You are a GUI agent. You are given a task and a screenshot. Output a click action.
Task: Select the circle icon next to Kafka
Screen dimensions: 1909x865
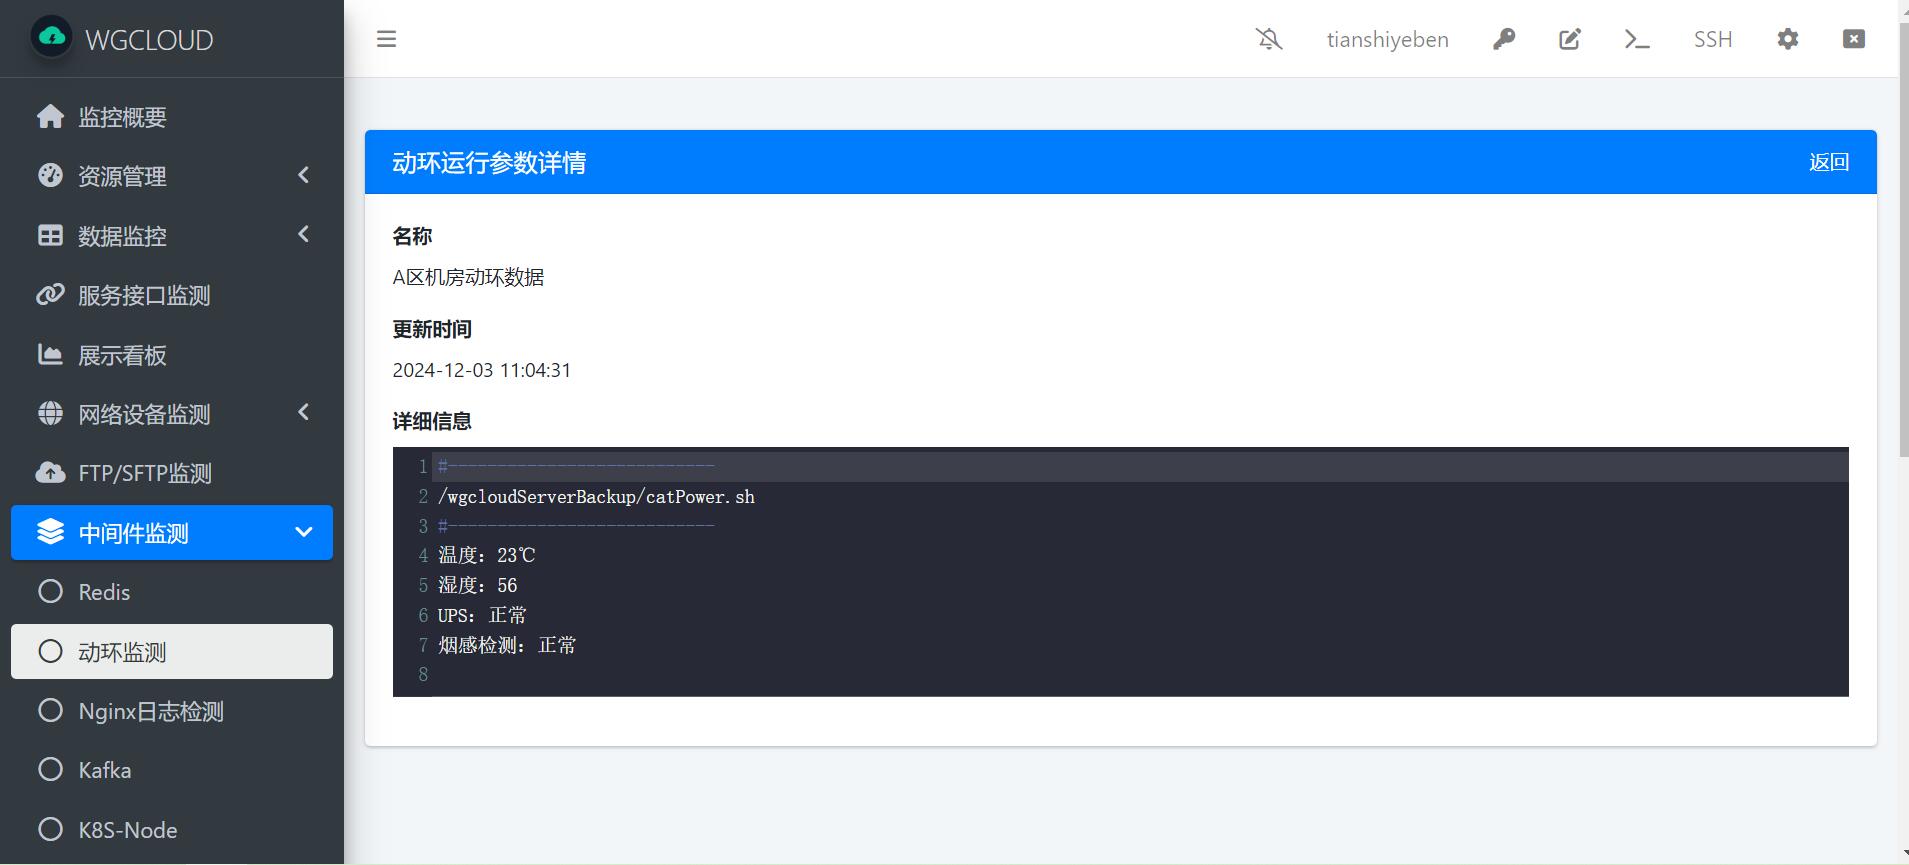[x=50, y=769]
